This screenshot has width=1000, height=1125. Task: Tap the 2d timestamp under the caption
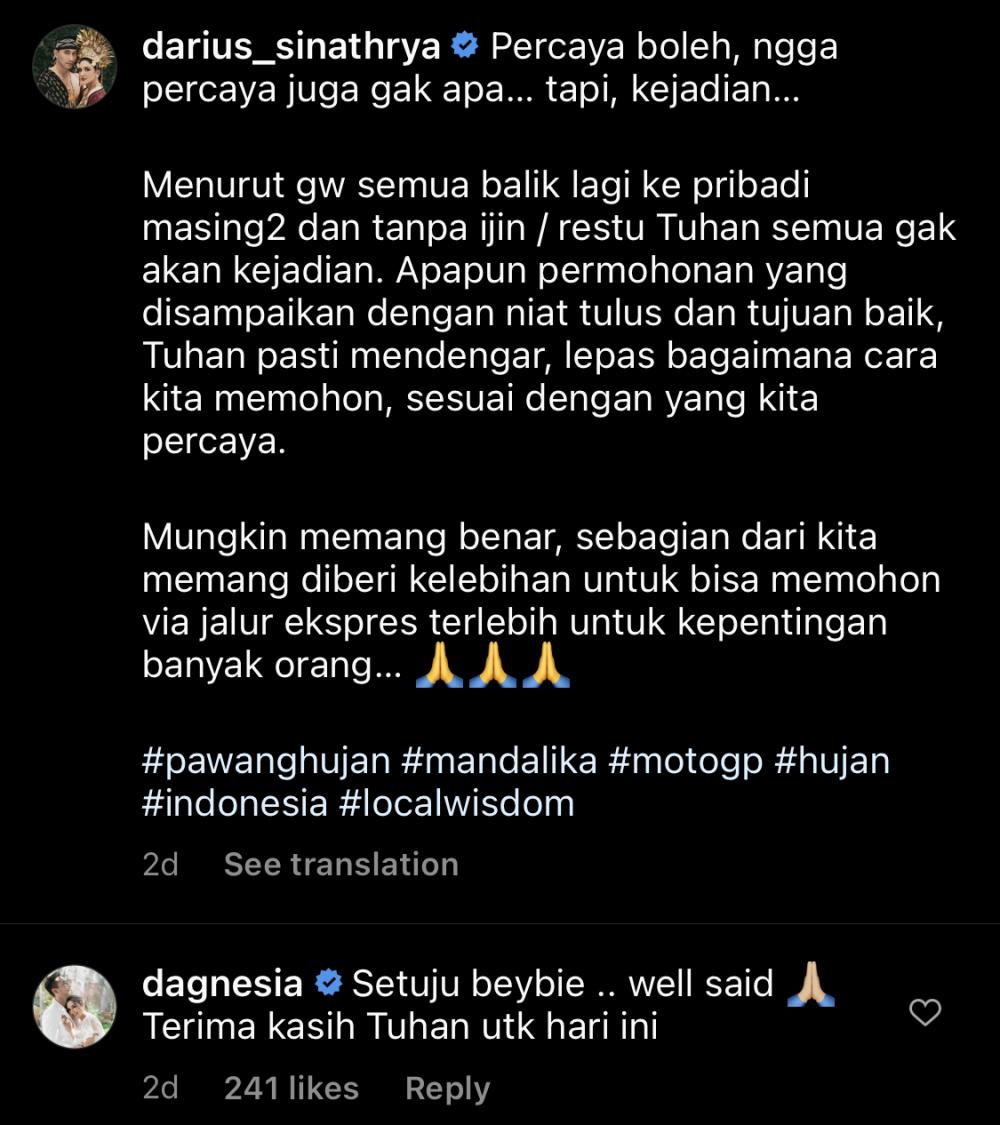pyautogui.click(x=161, y=865)
